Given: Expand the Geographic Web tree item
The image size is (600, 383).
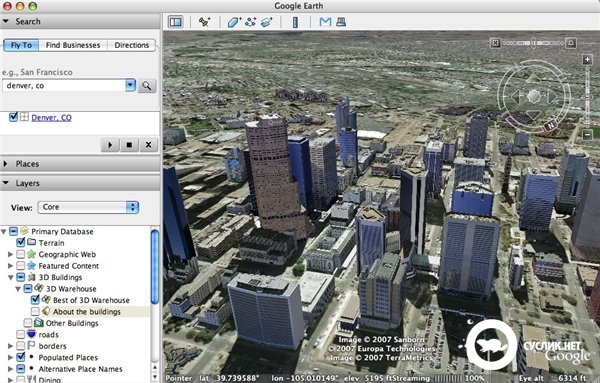Looking at the screenshot, I should click(10, 254).
